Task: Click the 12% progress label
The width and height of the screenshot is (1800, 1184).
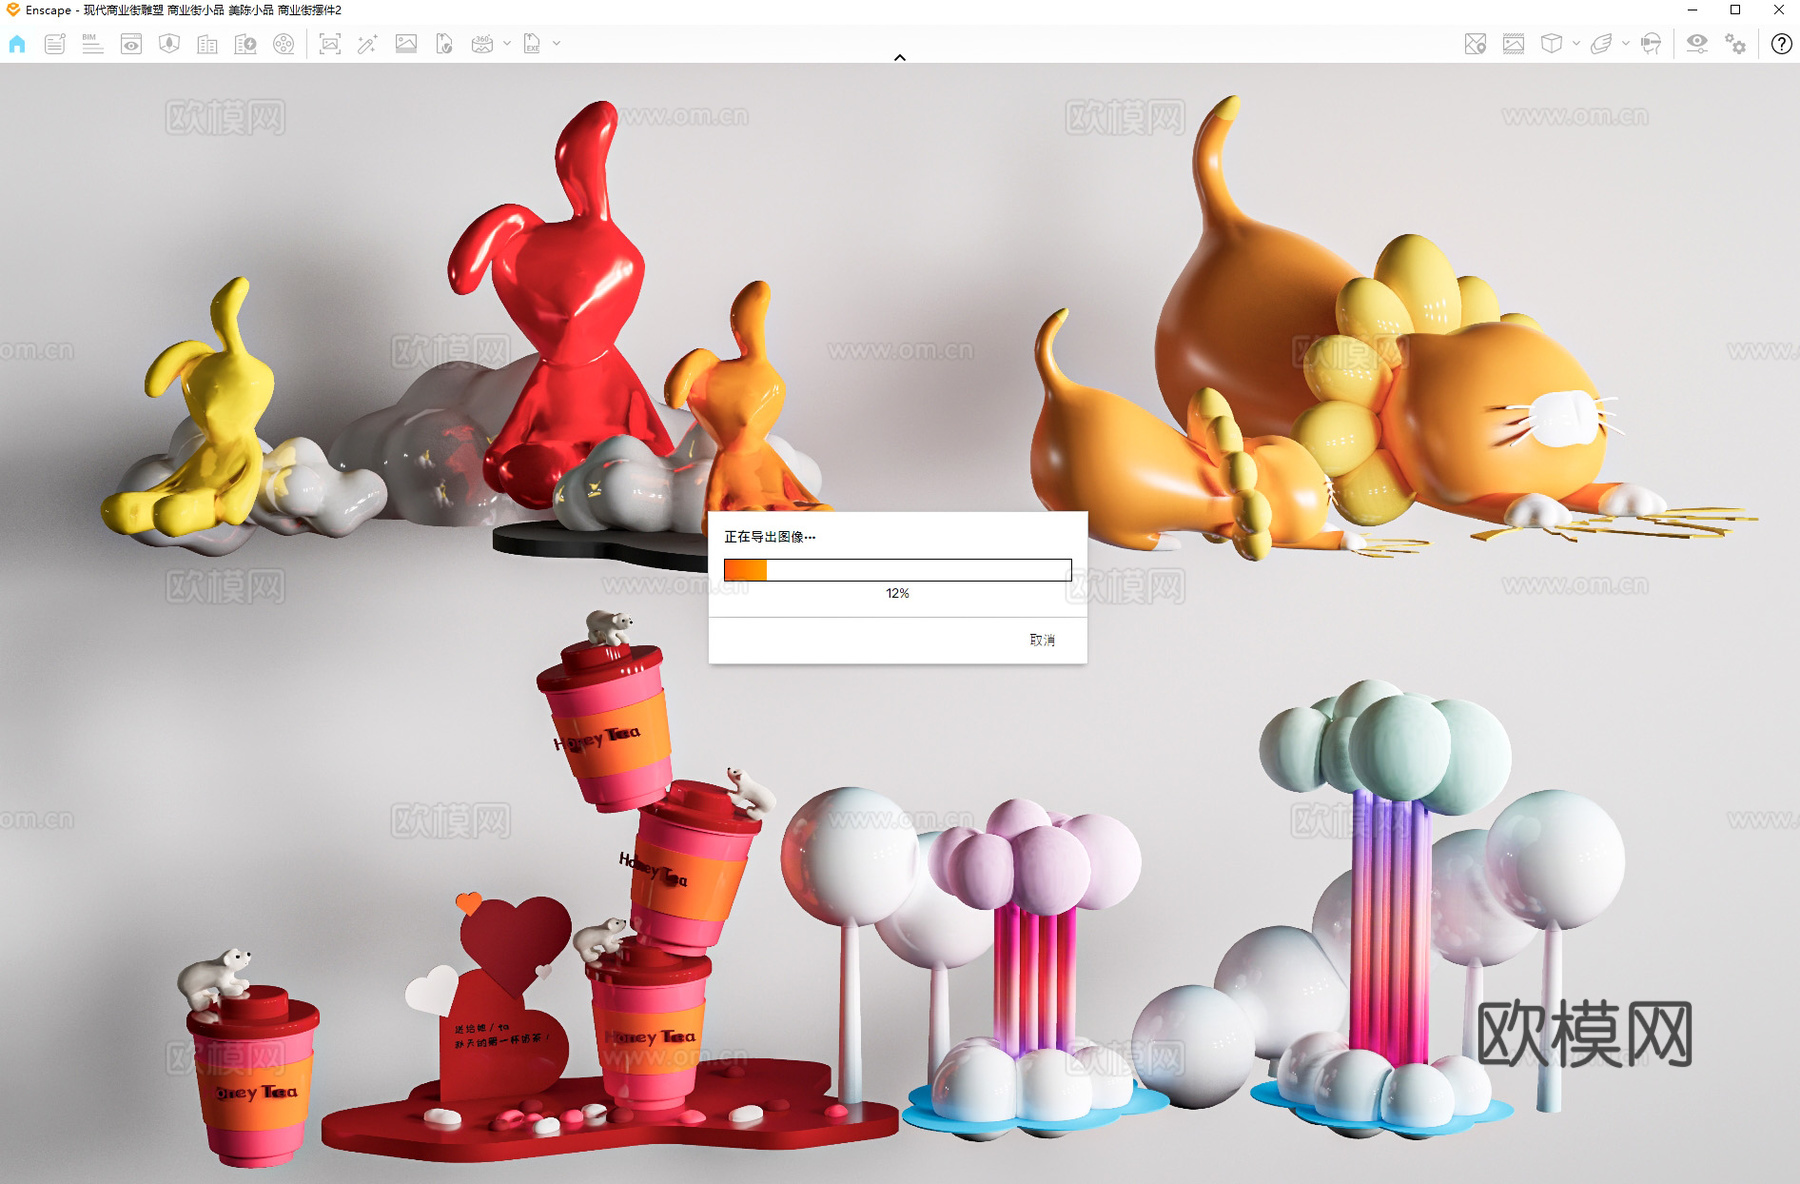Action: 897,594
